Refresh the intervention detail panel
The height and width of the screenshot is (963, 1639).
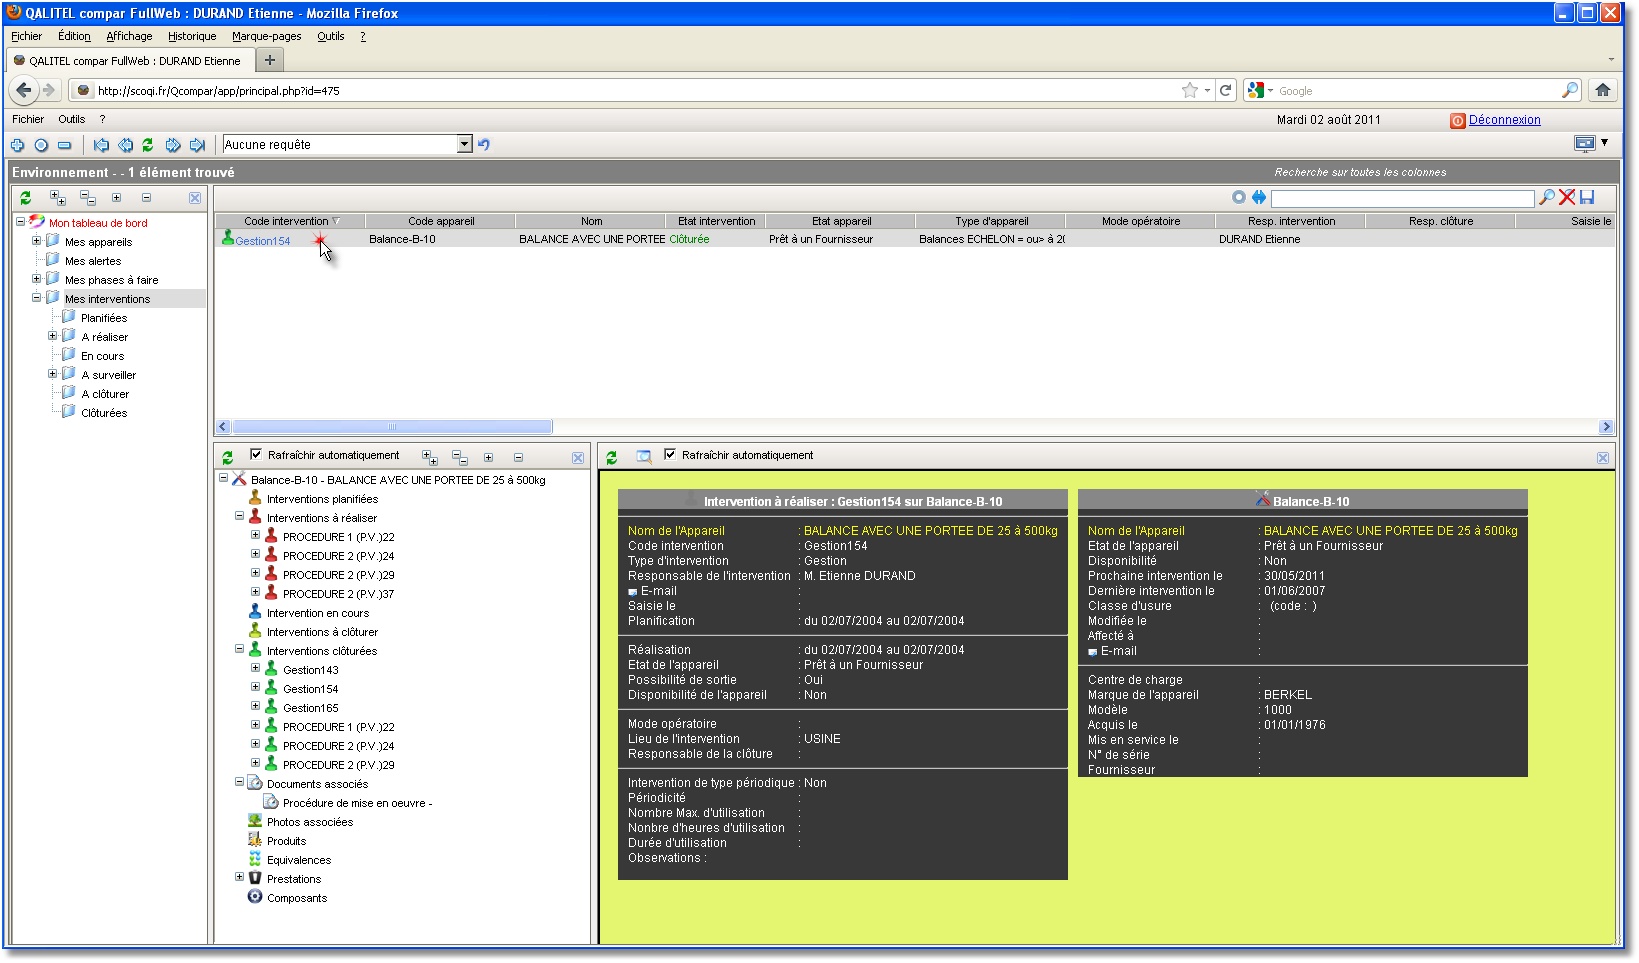611,457
